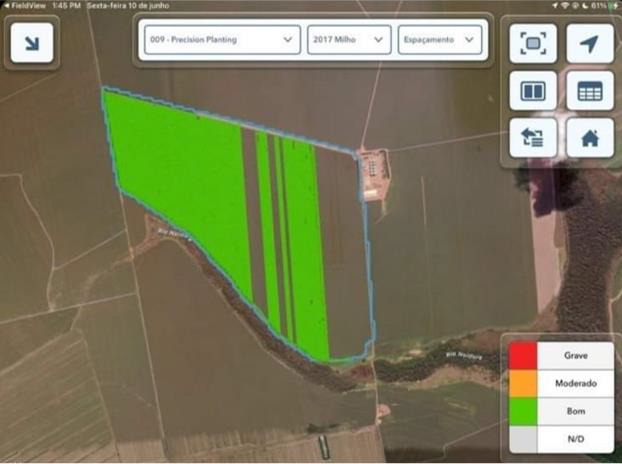Open the 009 - Precision Planting dropdown
The image size is (622, 464).
click(x=221, y=39)
